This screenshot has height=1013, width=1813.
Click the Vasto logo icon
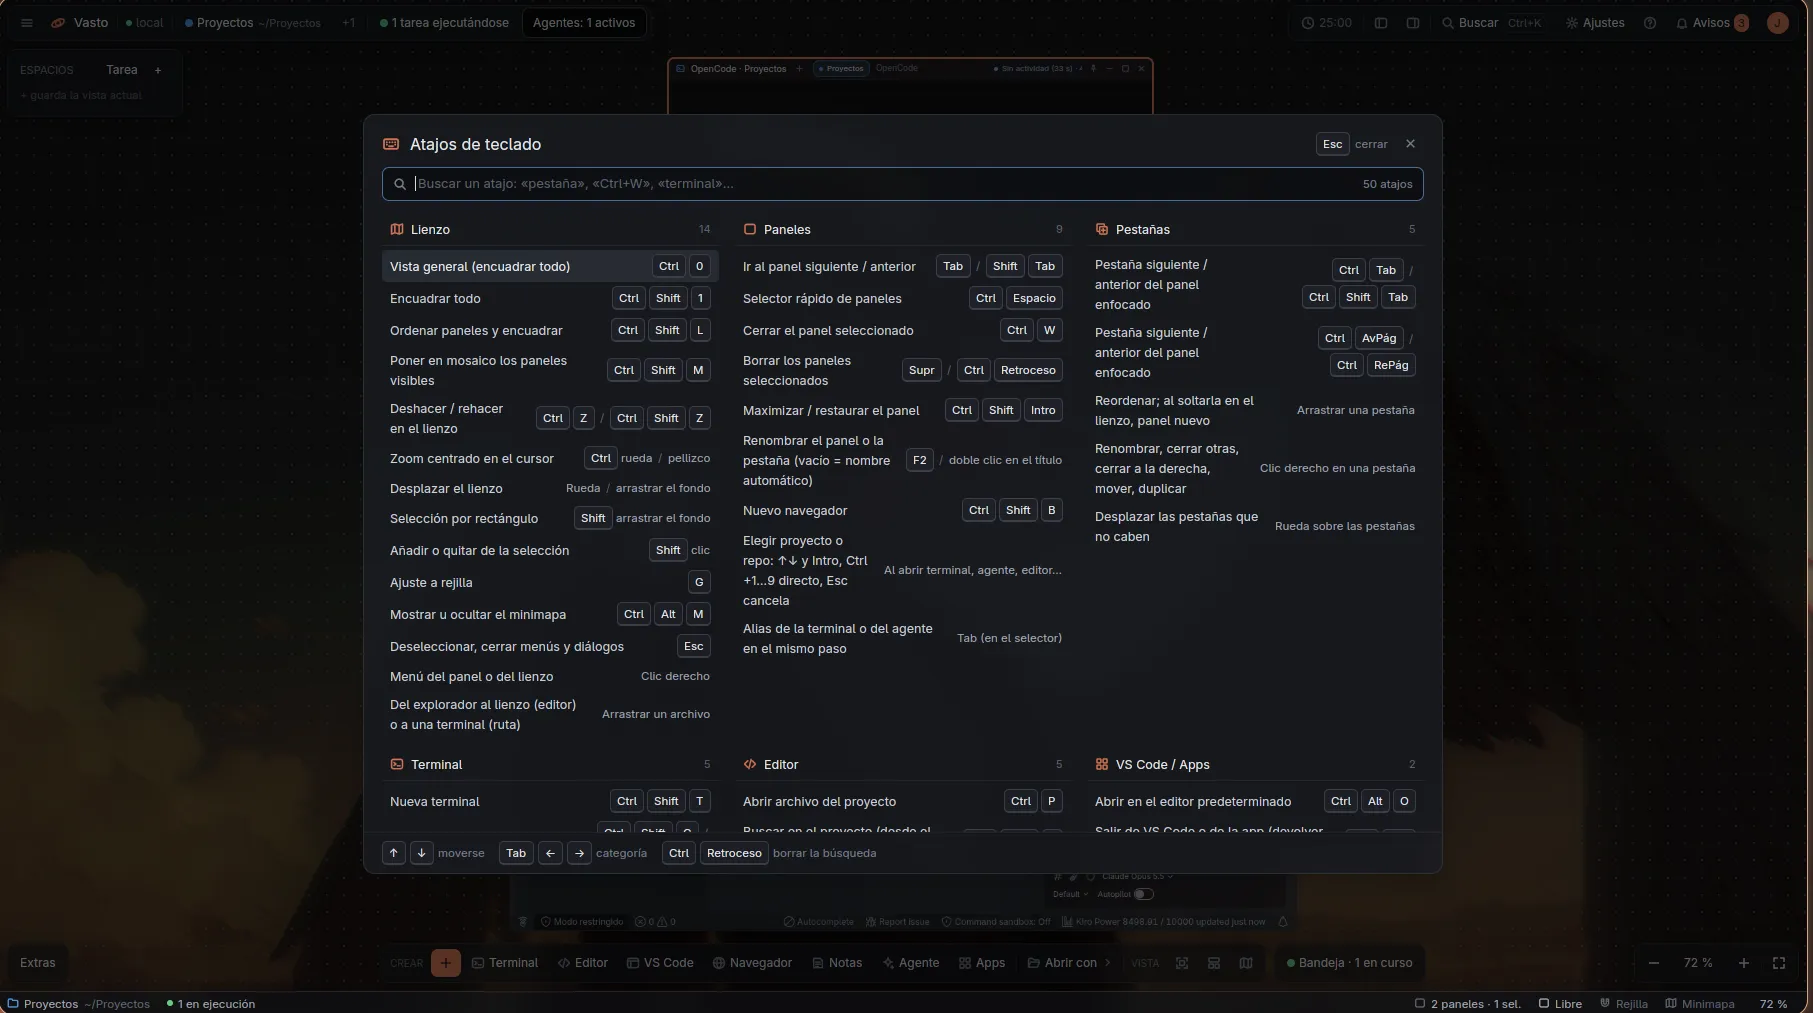pos(58,23)
